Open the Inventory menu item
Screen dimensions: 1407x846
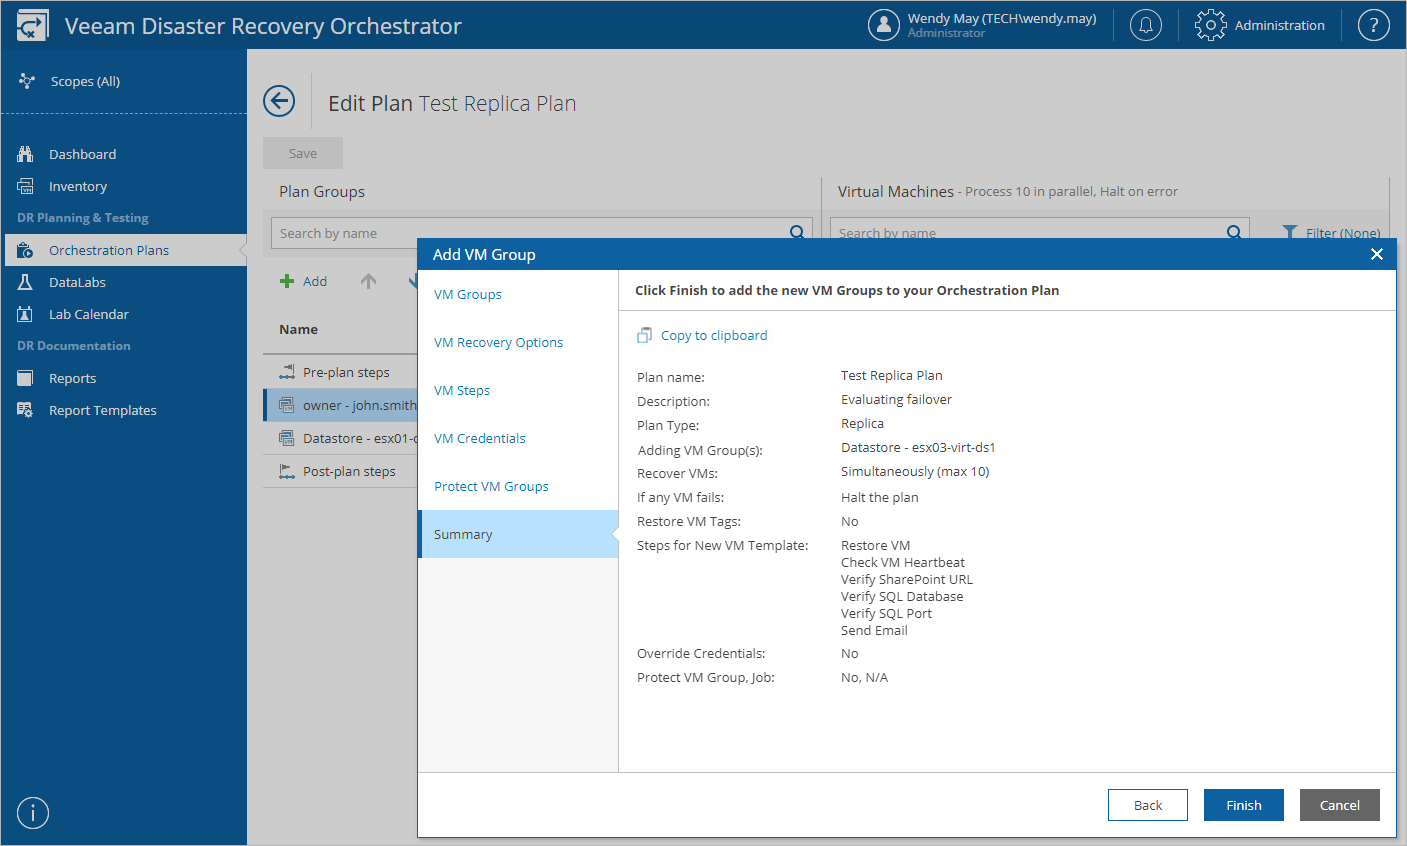(124, 186)
